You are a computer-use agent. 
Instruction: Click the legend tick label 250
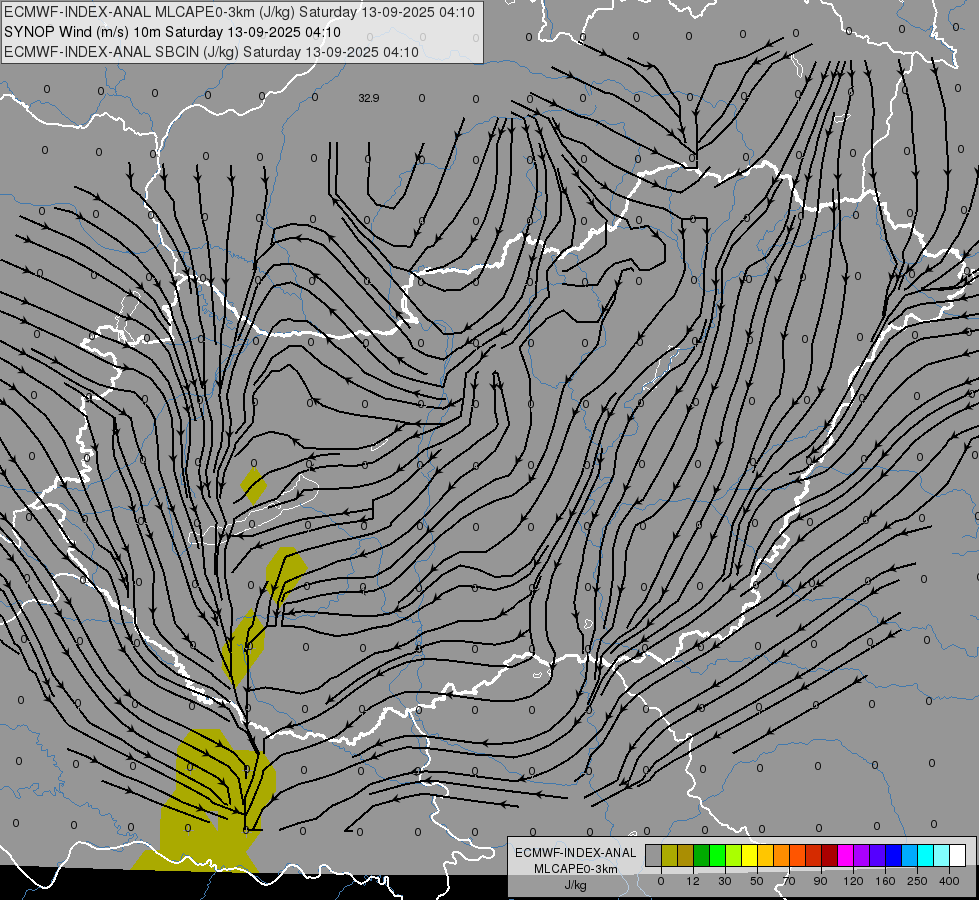[917, 881]
